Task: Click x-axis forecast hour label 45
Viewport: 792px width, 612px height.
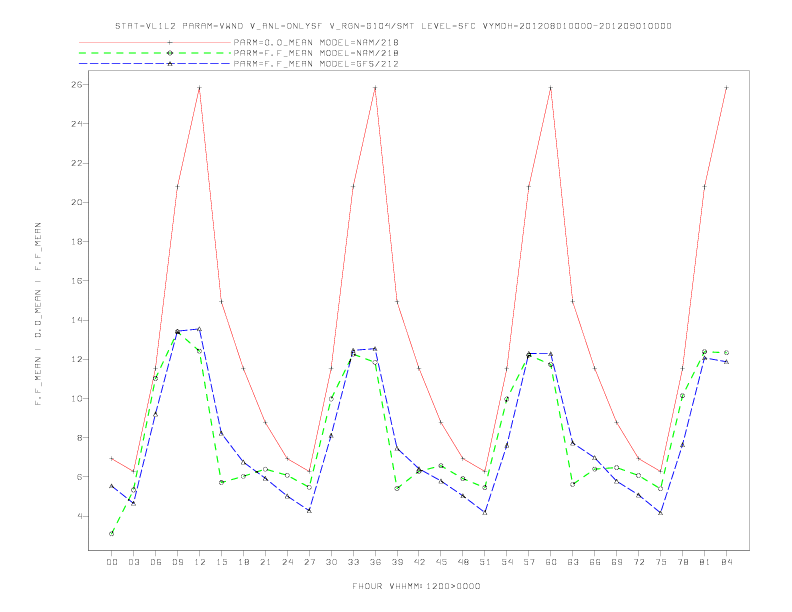Action: 441,562
